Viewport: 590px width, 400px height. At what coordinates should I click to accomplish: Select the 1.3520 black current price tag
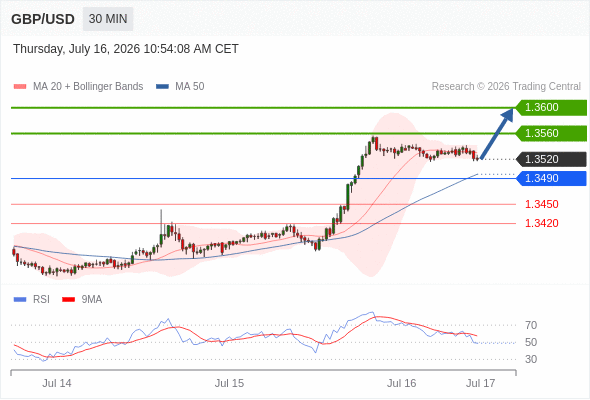click(551, 159)
